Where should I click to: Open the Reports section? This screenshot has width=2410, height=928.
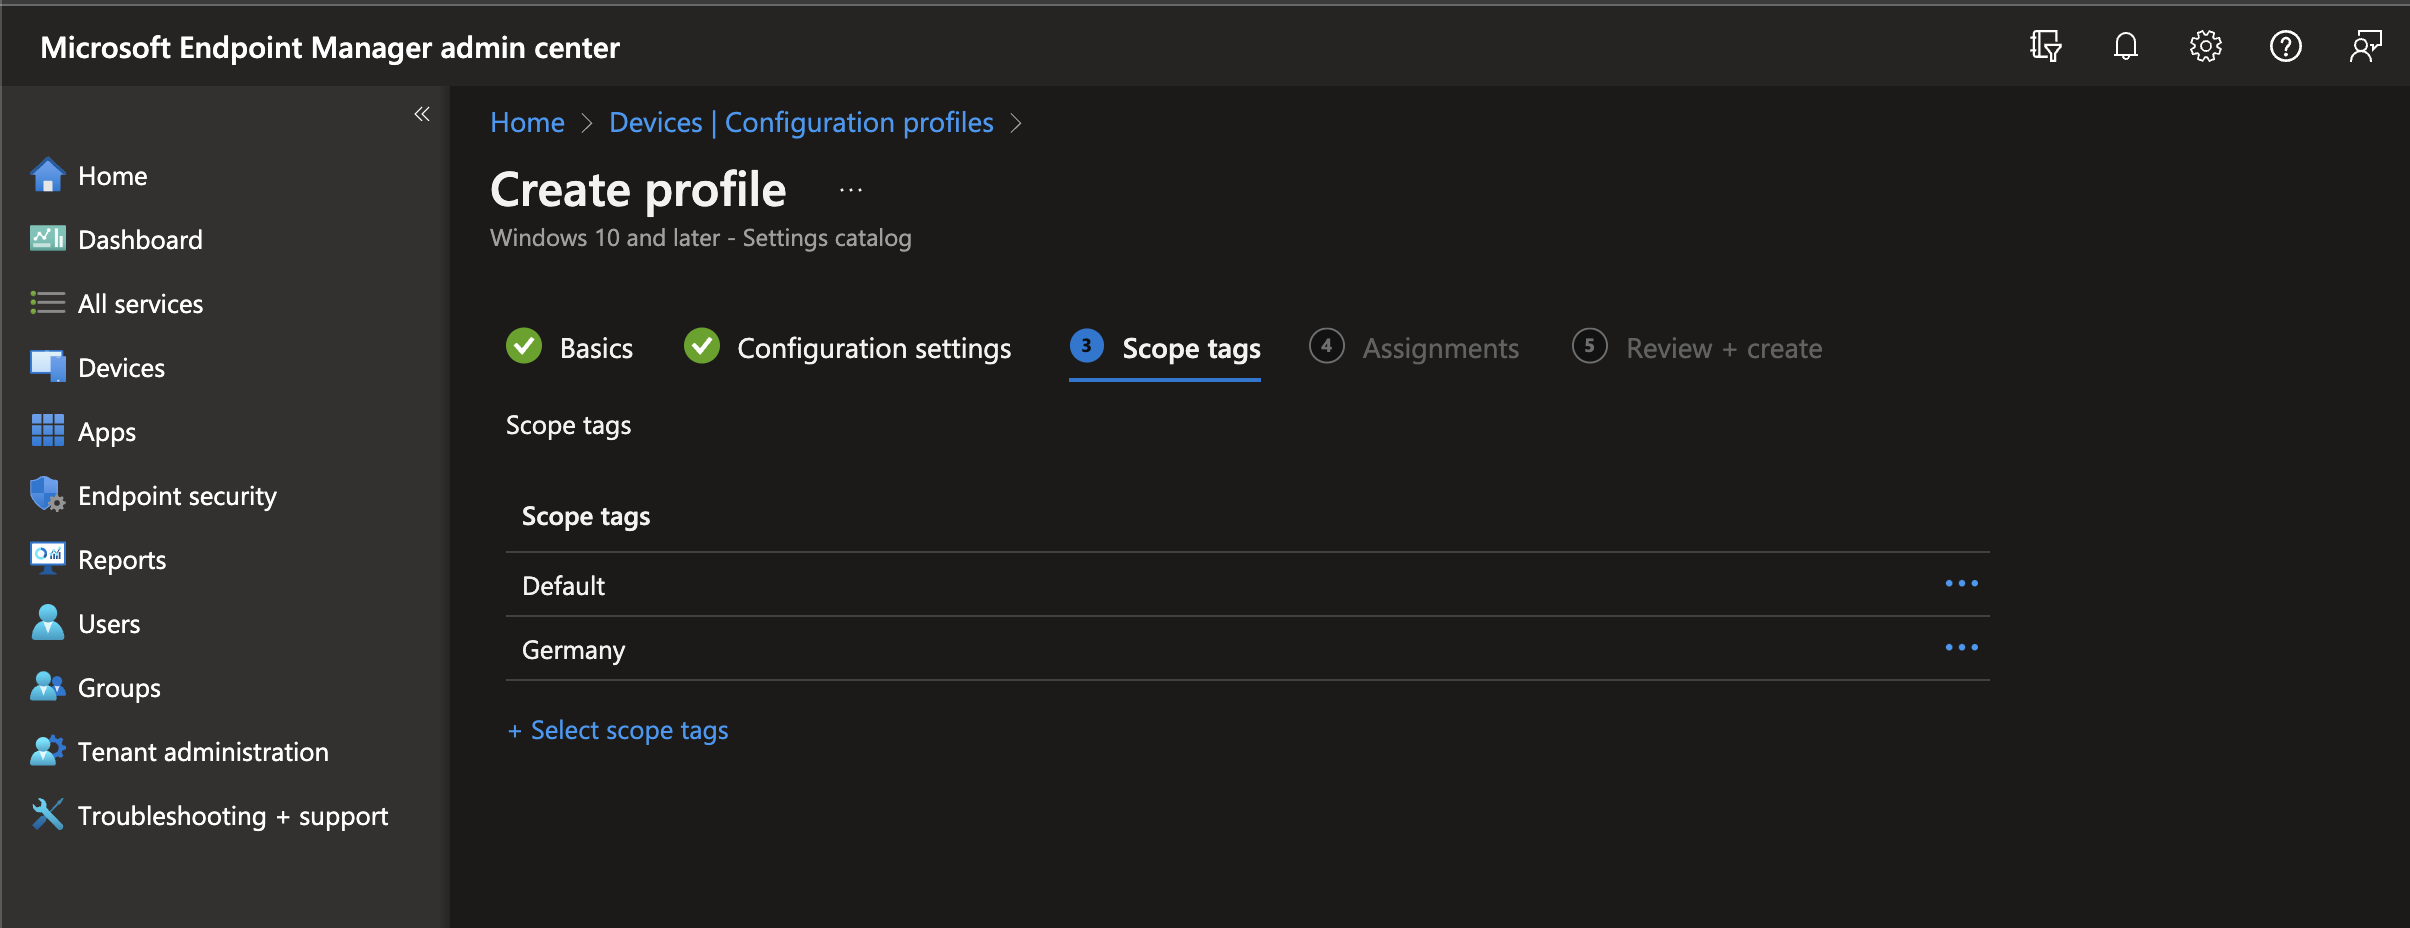tap(122, 559)
